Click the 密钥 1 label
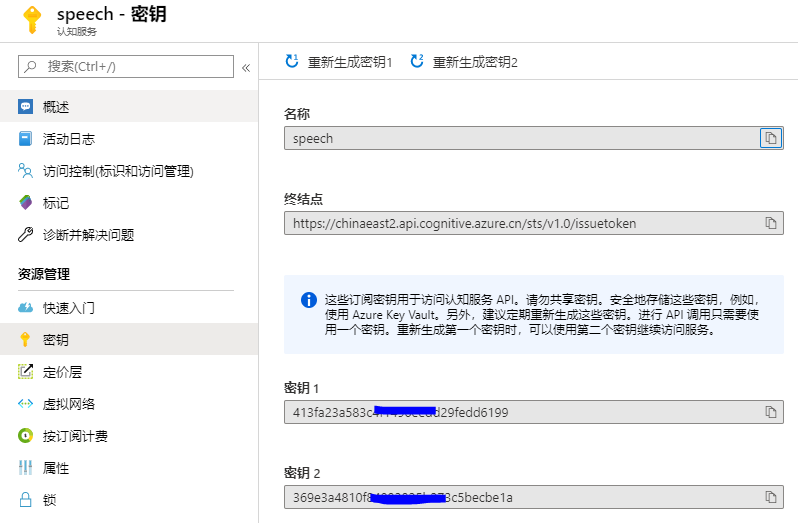Screen dimensions: 798x523 [301, 388]
